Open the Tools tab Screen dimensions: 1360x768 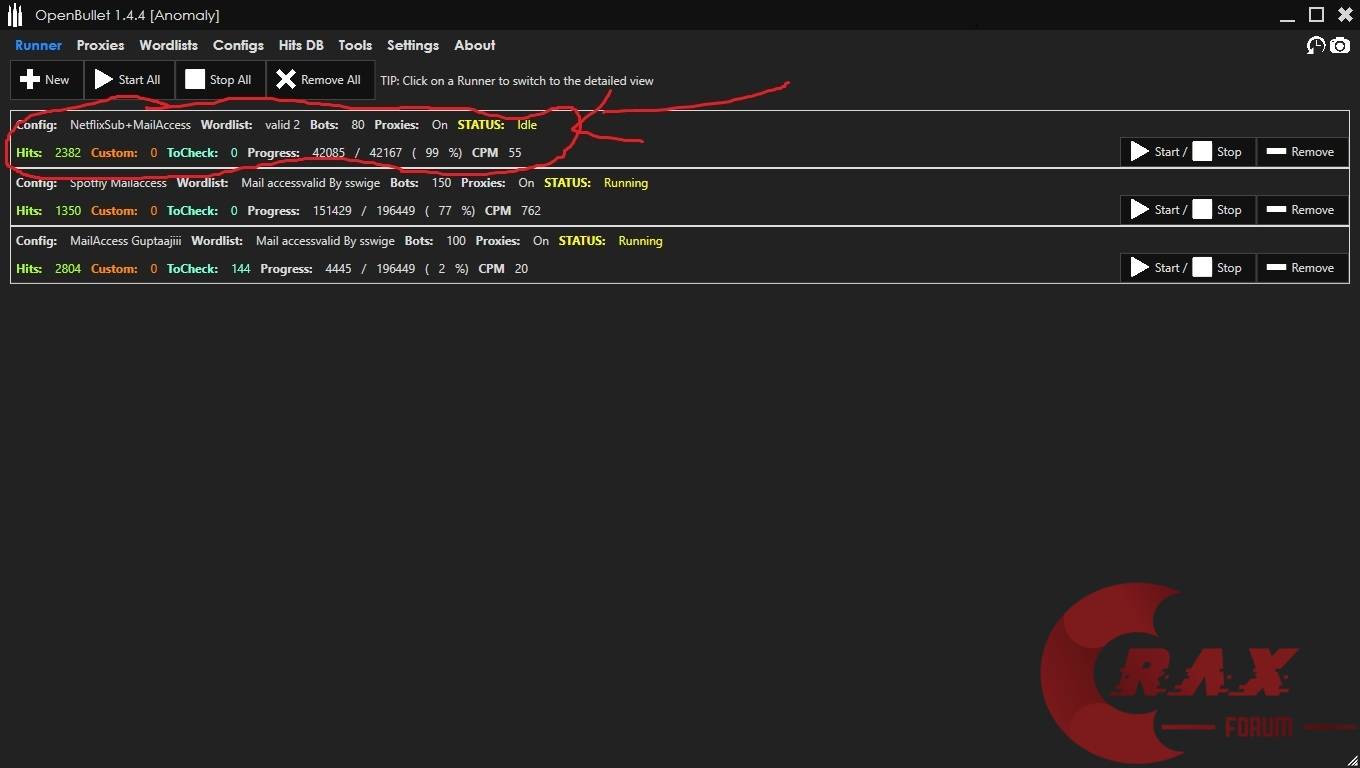click(x=355, y=45)
